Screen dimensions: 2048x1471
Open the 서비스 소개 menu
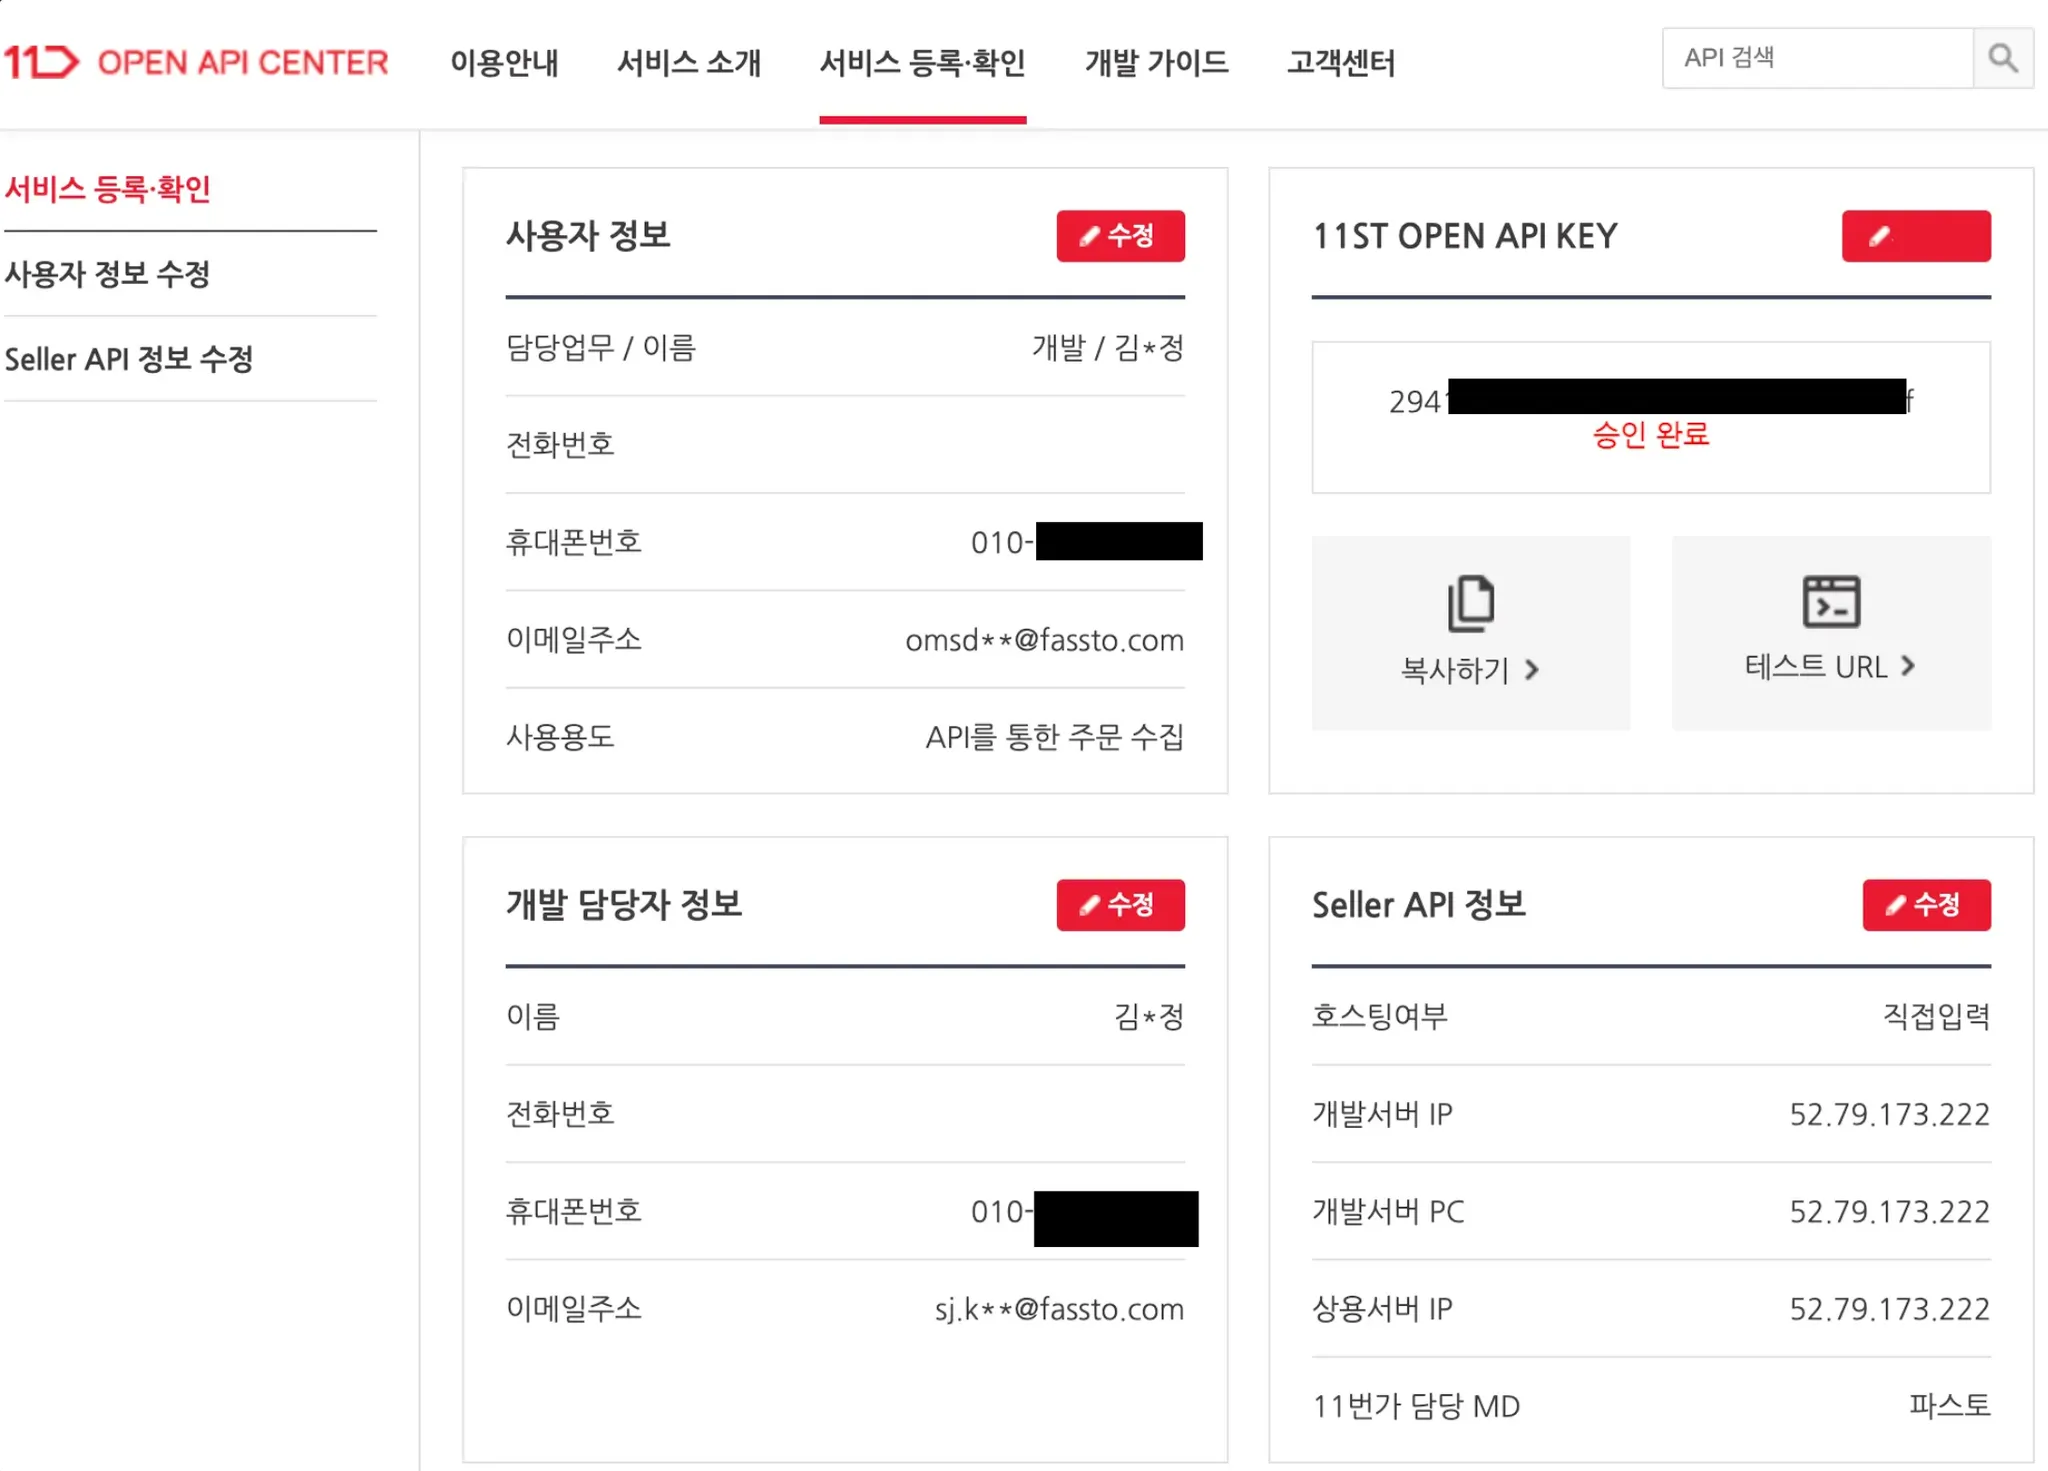(x=689, y=63)
